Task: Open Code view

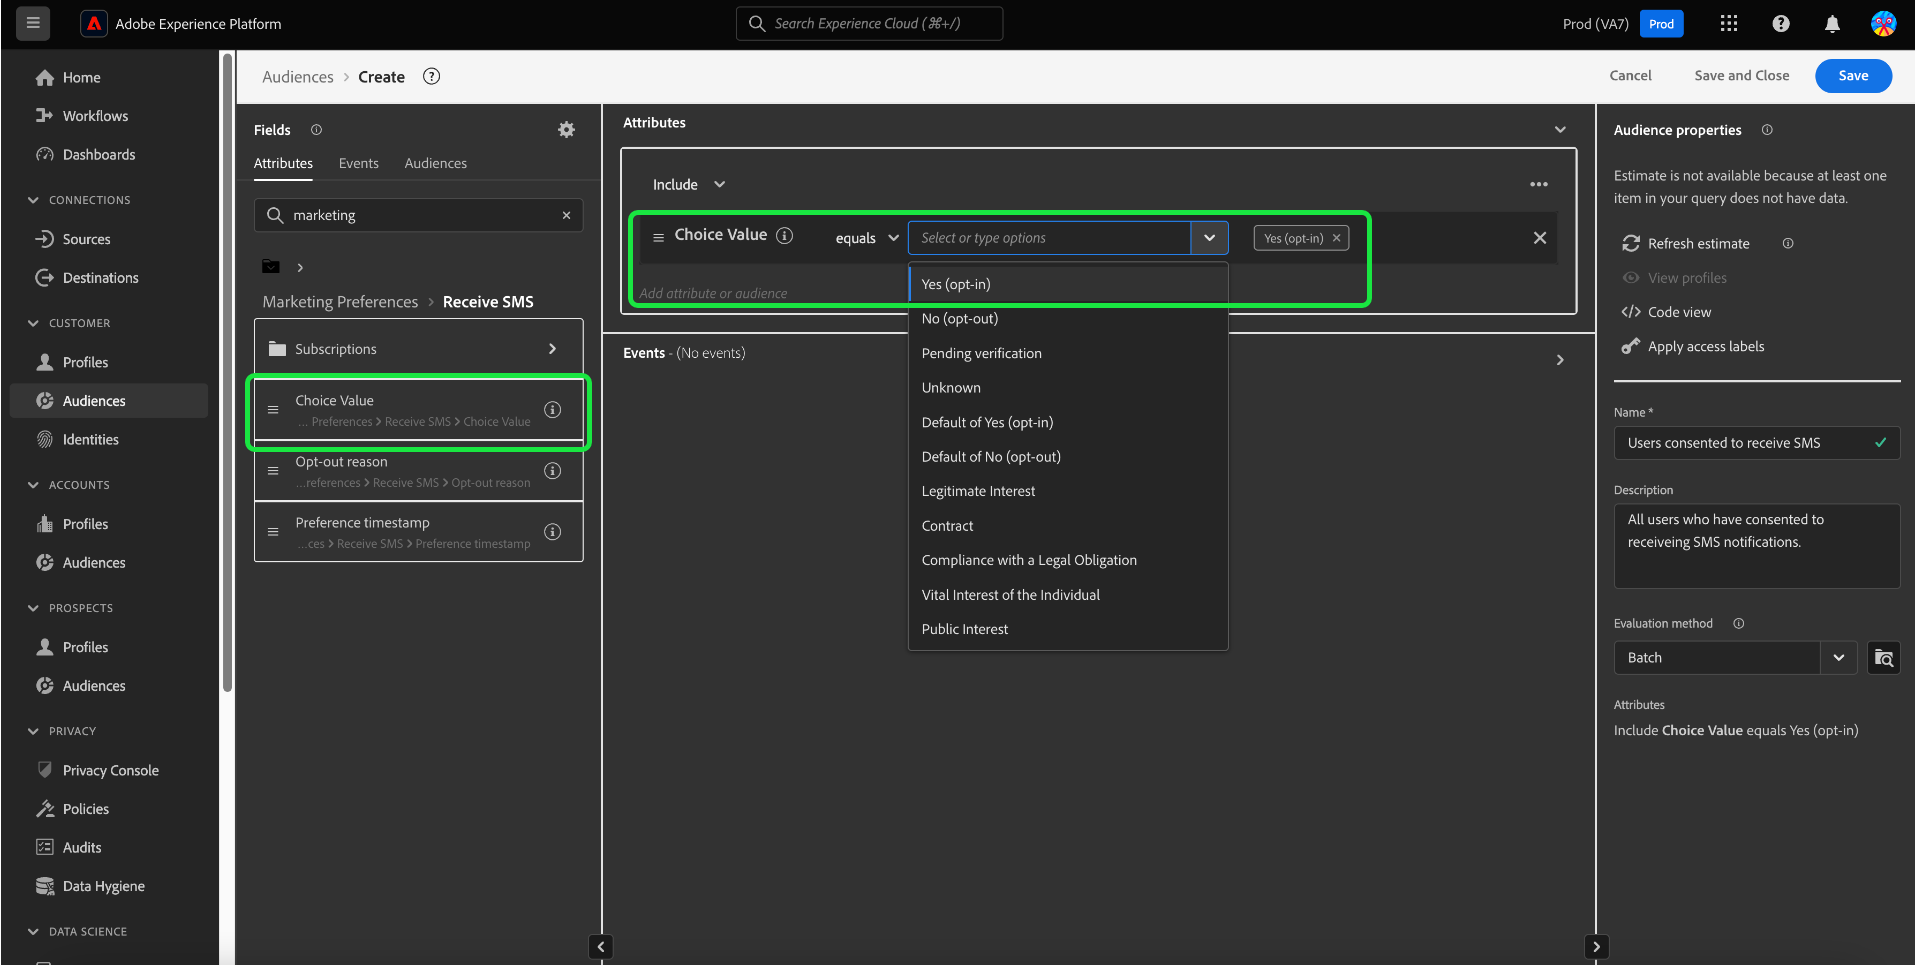Action: point(1679,312)
